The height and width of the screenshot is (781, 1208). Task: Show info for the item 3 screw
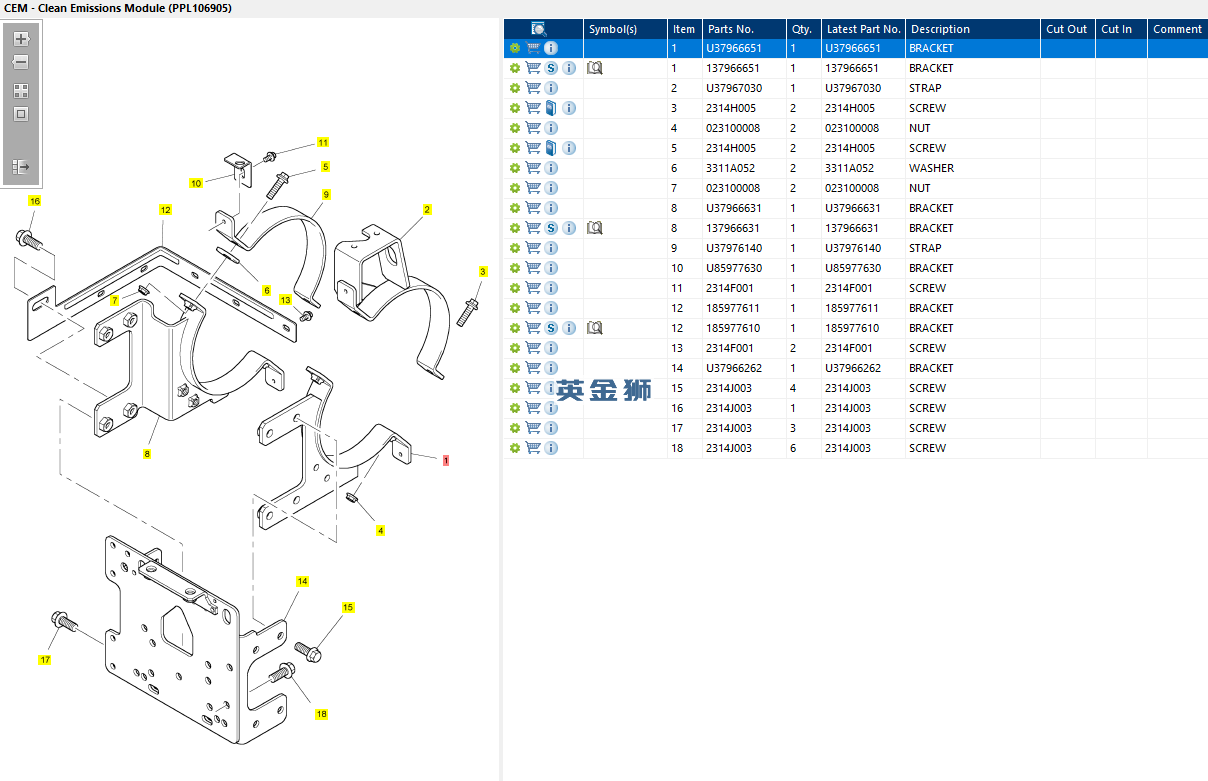click(569, 108)
